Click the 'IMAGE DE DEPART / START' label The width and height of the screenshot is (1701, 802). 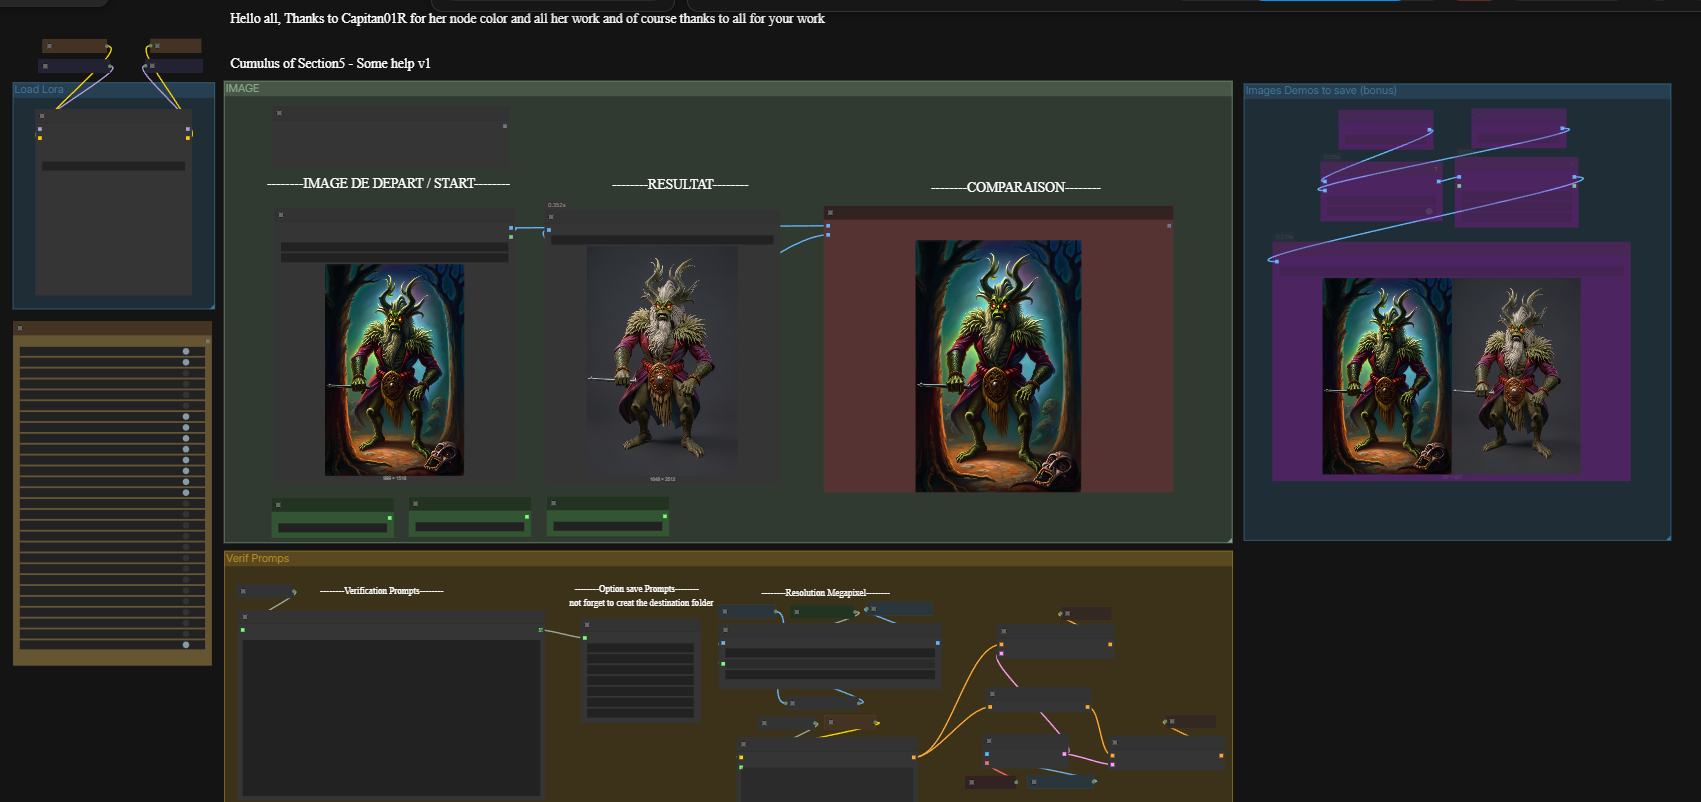pyautogui.click(x=389, y=183)
